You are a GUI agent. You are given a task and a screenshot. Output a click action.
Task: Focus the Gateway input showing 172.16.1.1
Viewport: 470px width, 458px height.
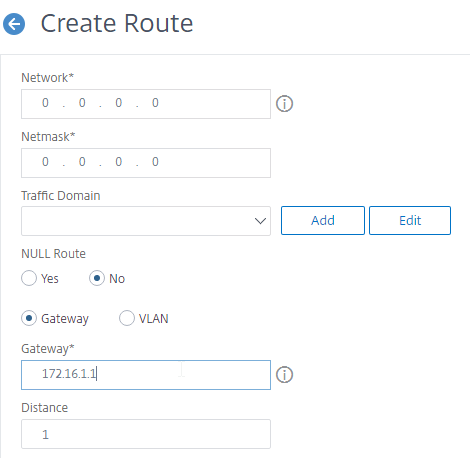point(146,375)
